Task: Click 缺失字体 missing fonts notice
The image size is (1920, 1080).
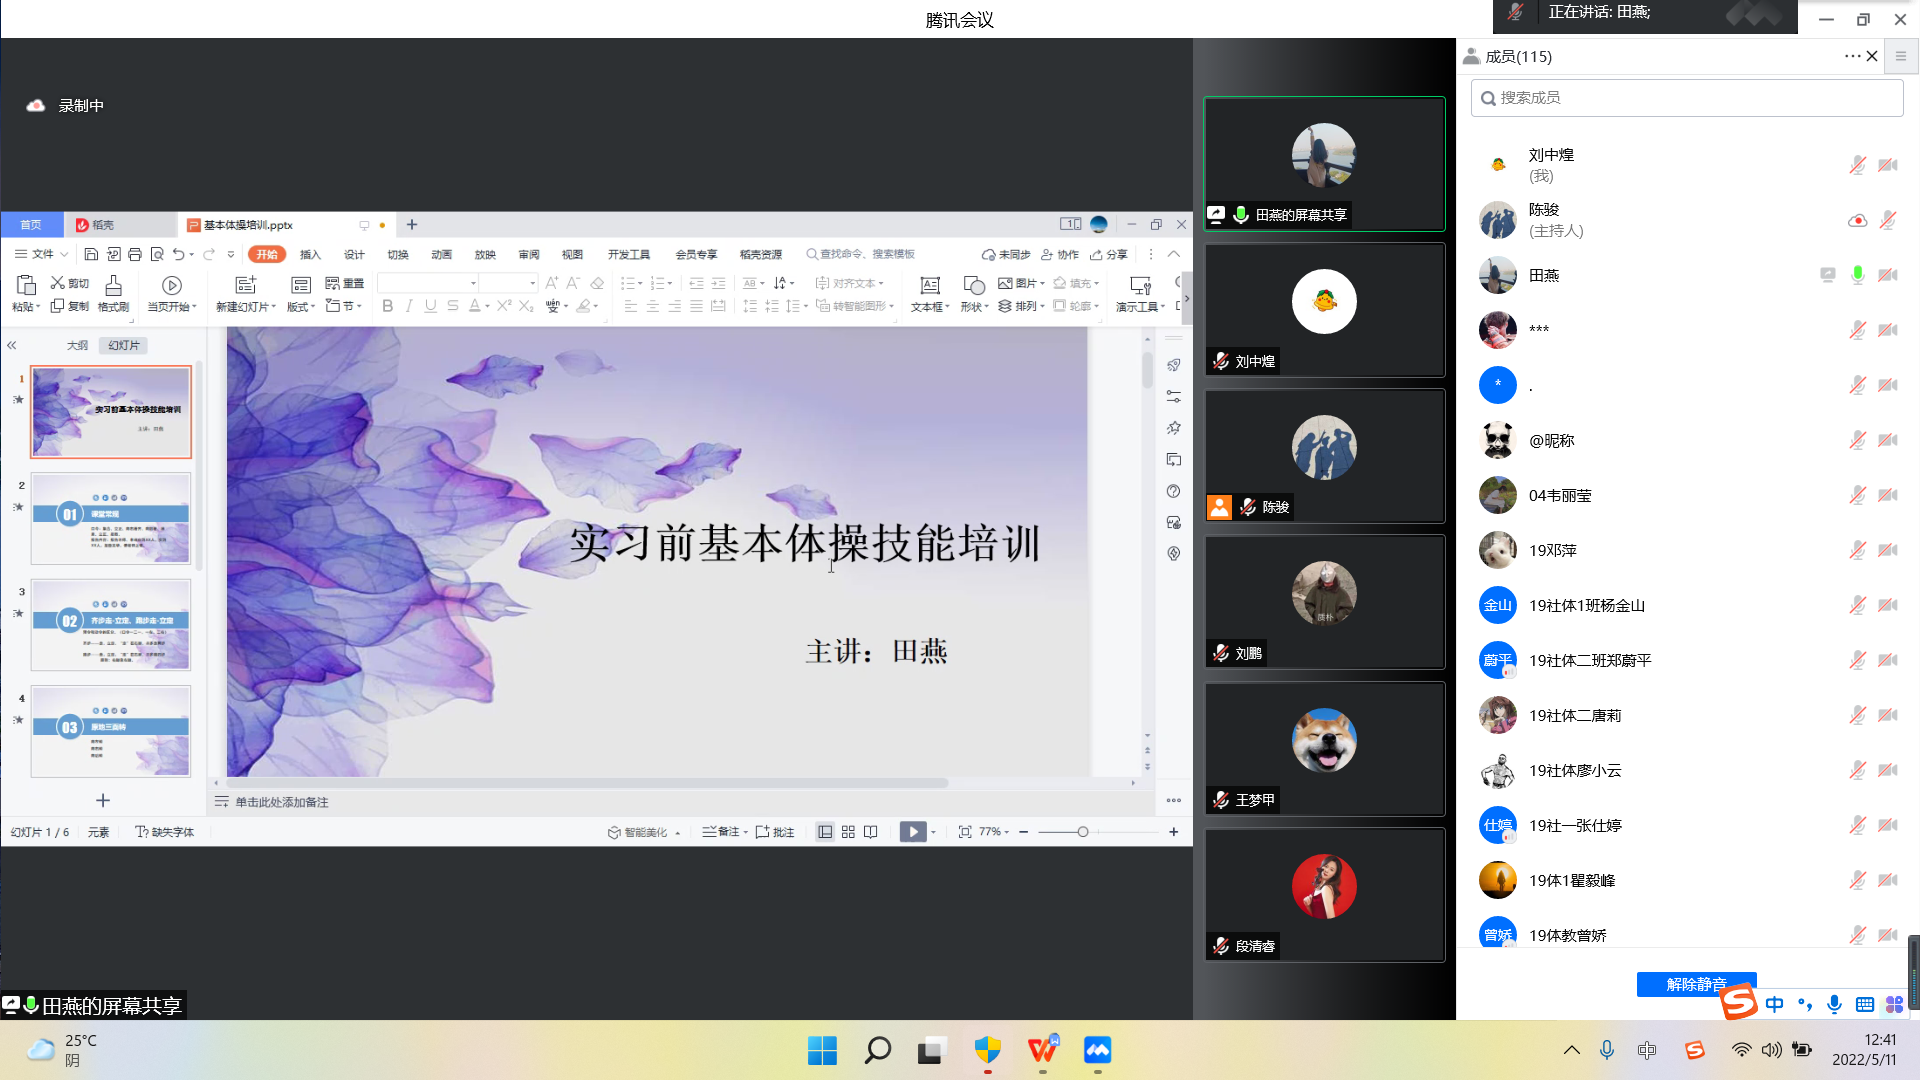Action: point(165,832)
